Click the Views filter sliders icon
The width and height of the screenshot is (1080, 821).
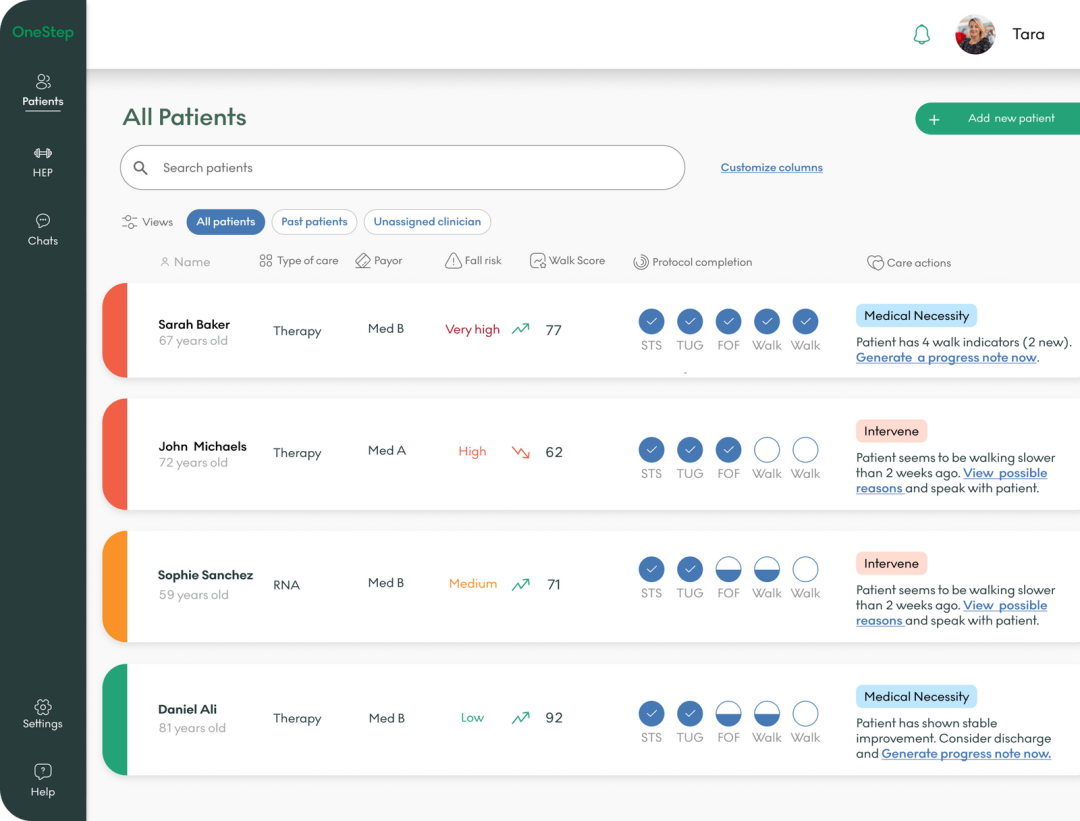coord(130,222)
